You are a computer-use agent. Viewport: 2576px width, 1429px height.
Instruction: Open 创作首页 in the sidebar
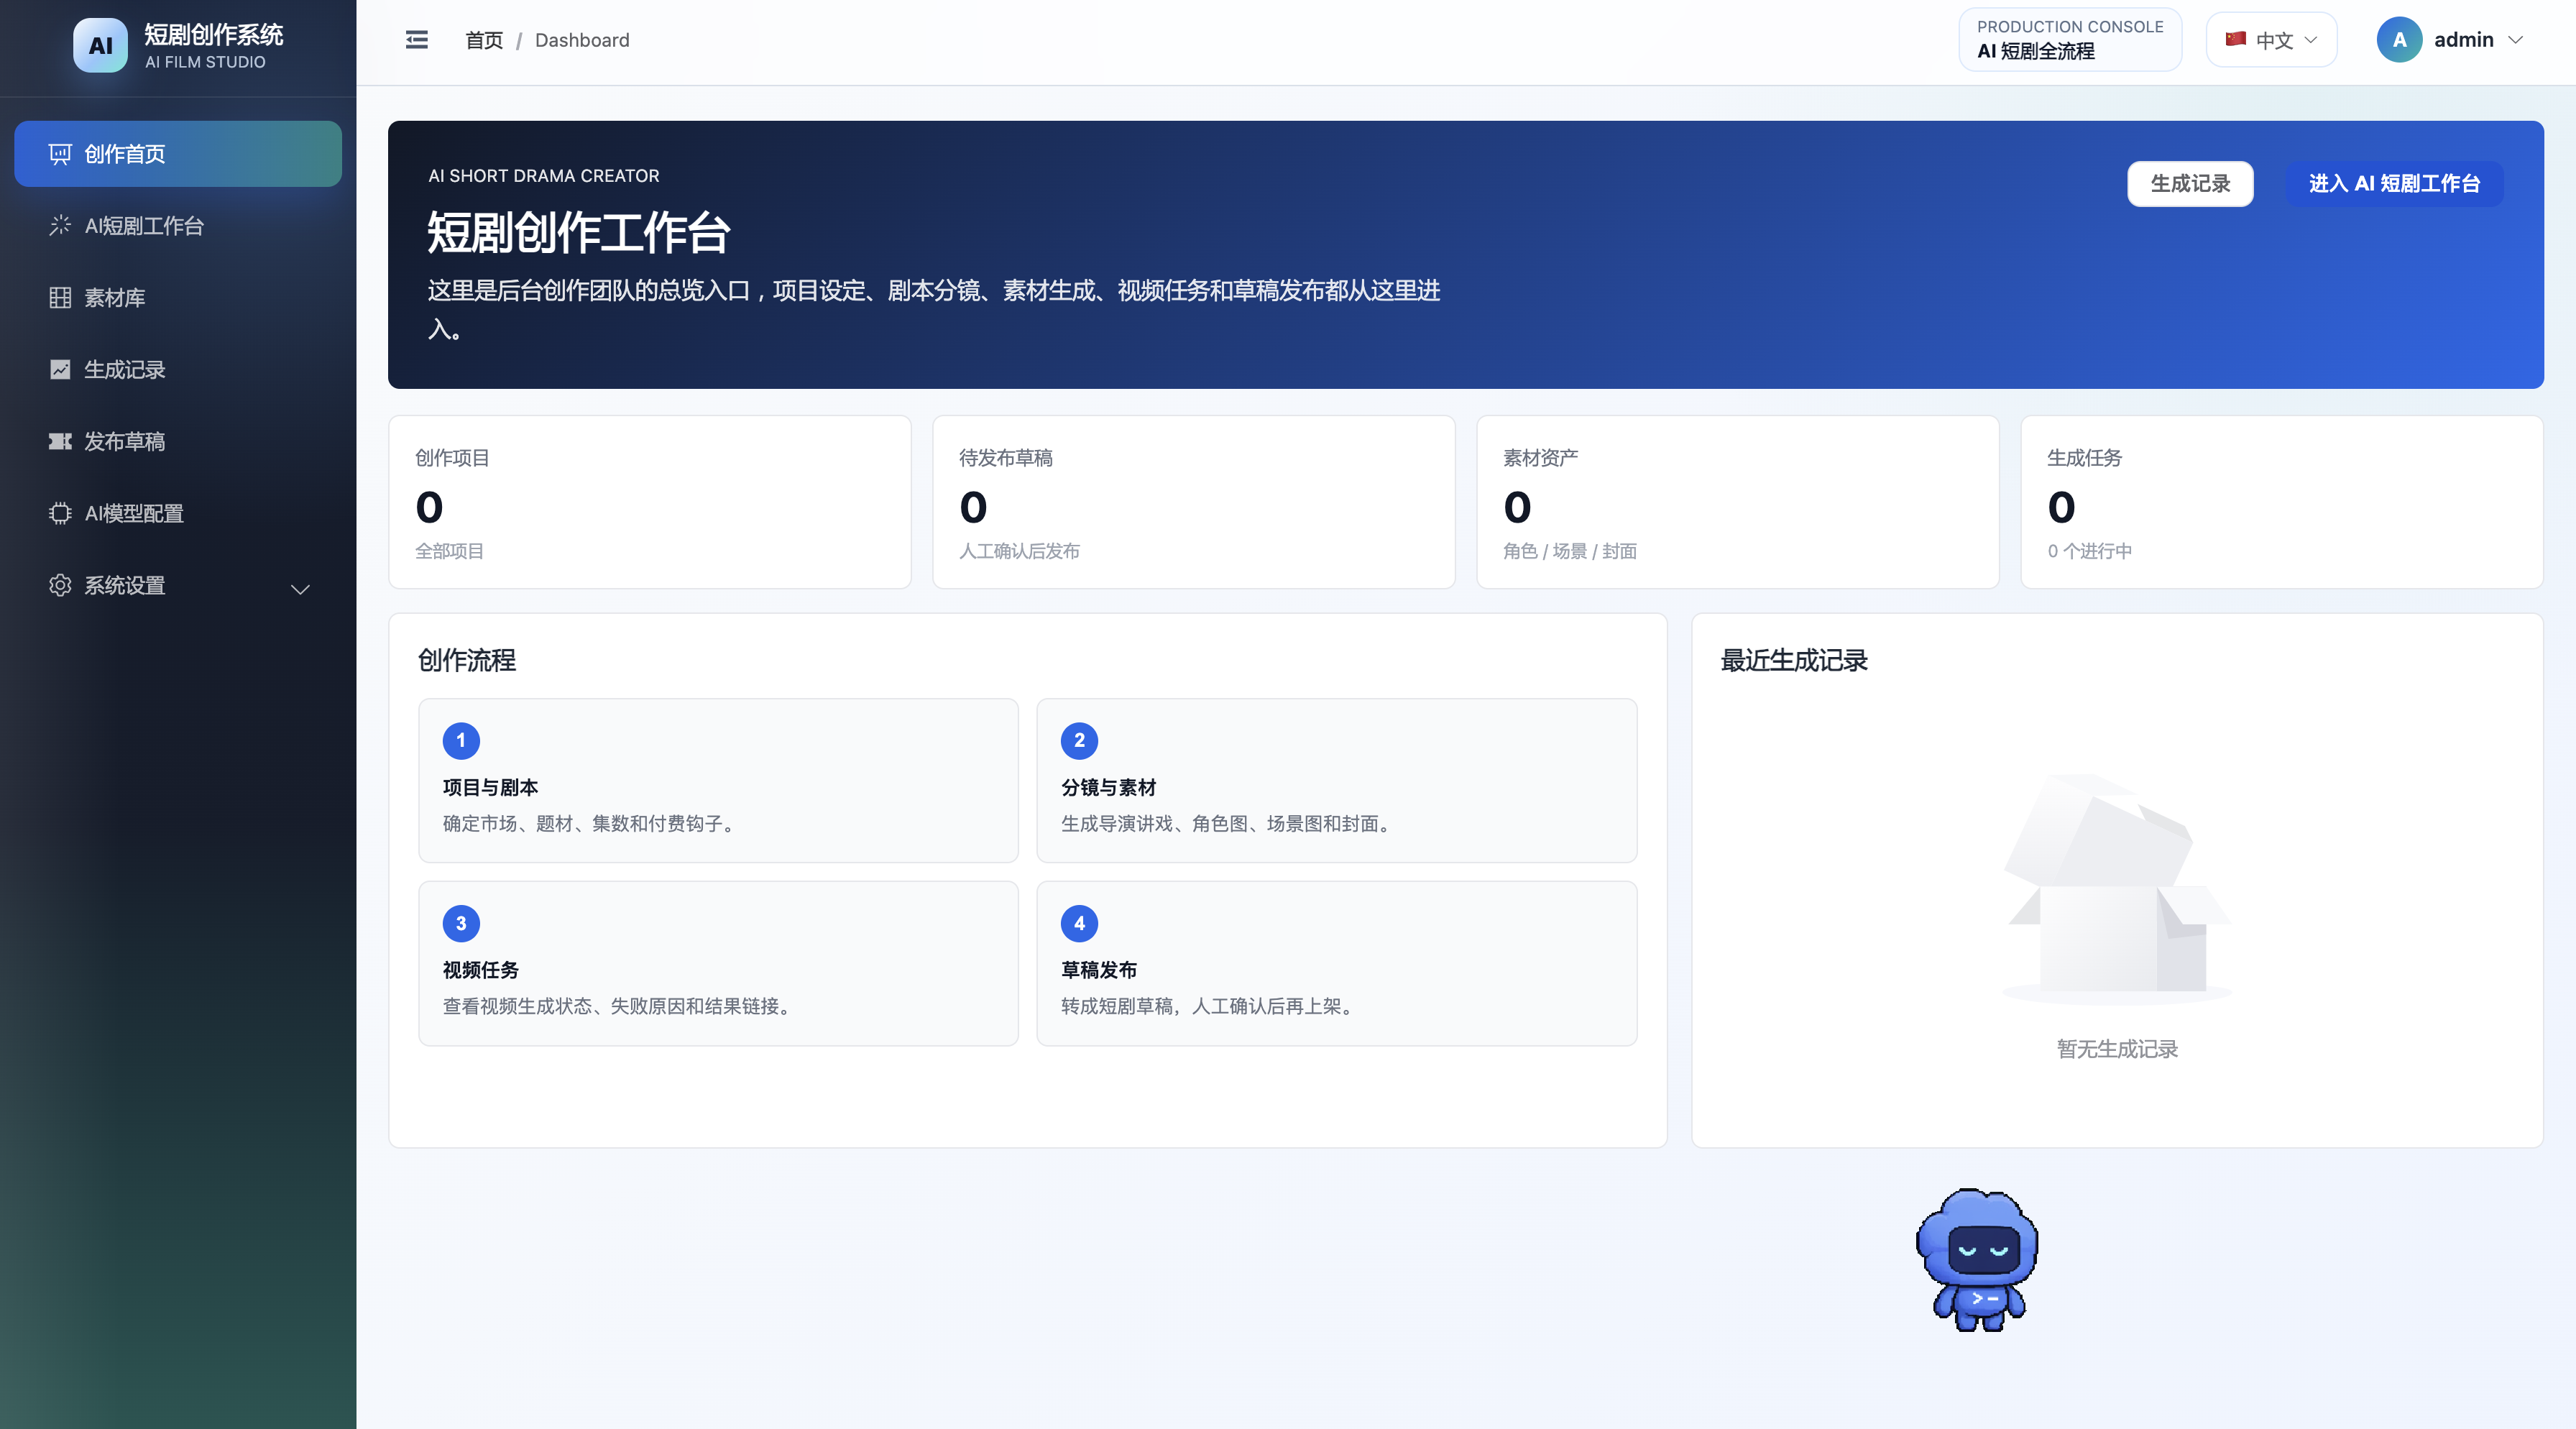(178, 154)
